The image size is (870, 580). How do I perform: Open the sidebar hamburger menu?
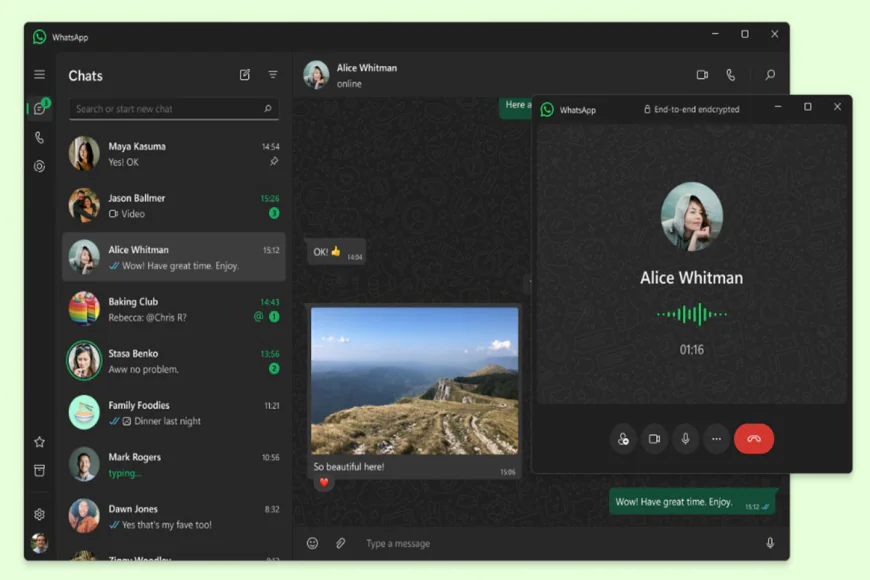click(x=38, y=74)
